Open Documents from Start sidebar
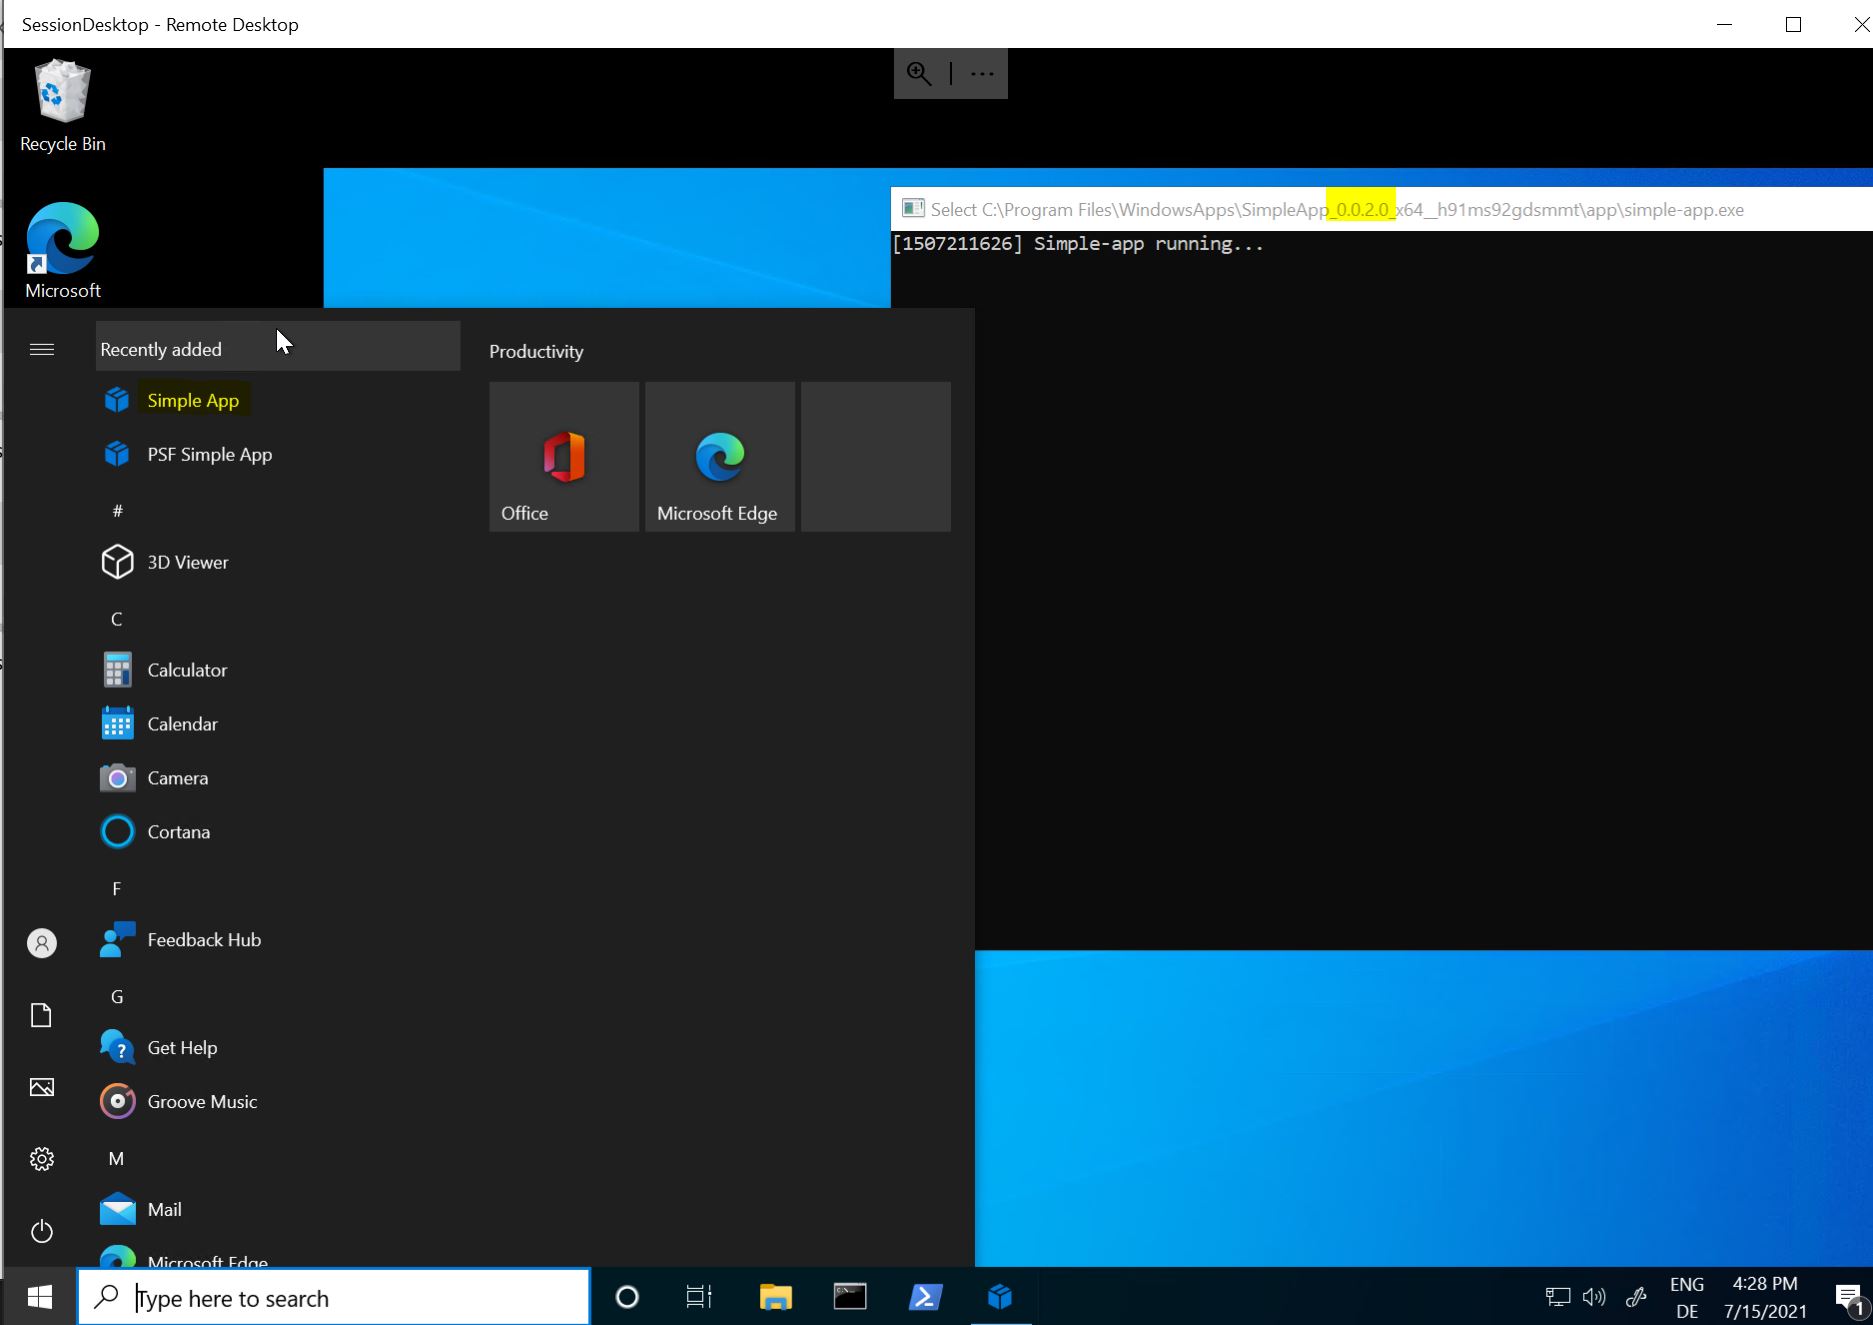Viewport: 1873px width, 1325px height. tap(42, 1015)
